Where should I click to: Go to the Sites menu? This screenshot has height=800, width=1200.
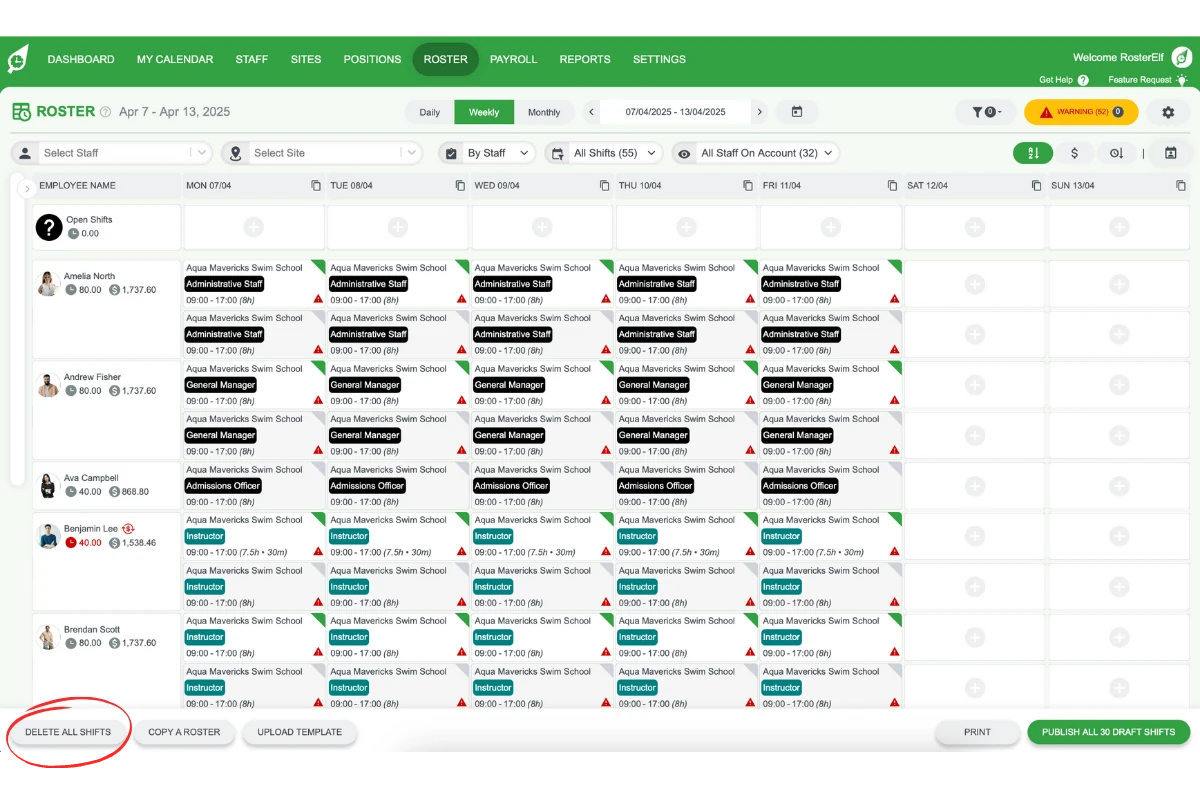(x=306, y=59)
